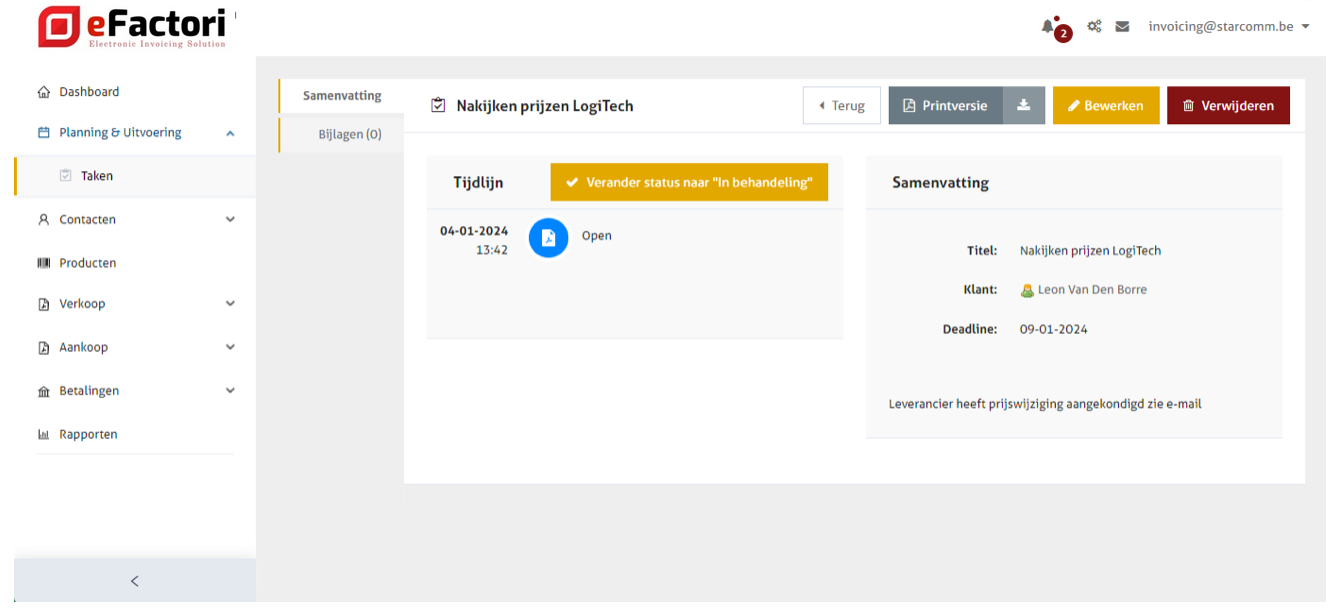Open Taken in the sidebar

tap(97, 176)
